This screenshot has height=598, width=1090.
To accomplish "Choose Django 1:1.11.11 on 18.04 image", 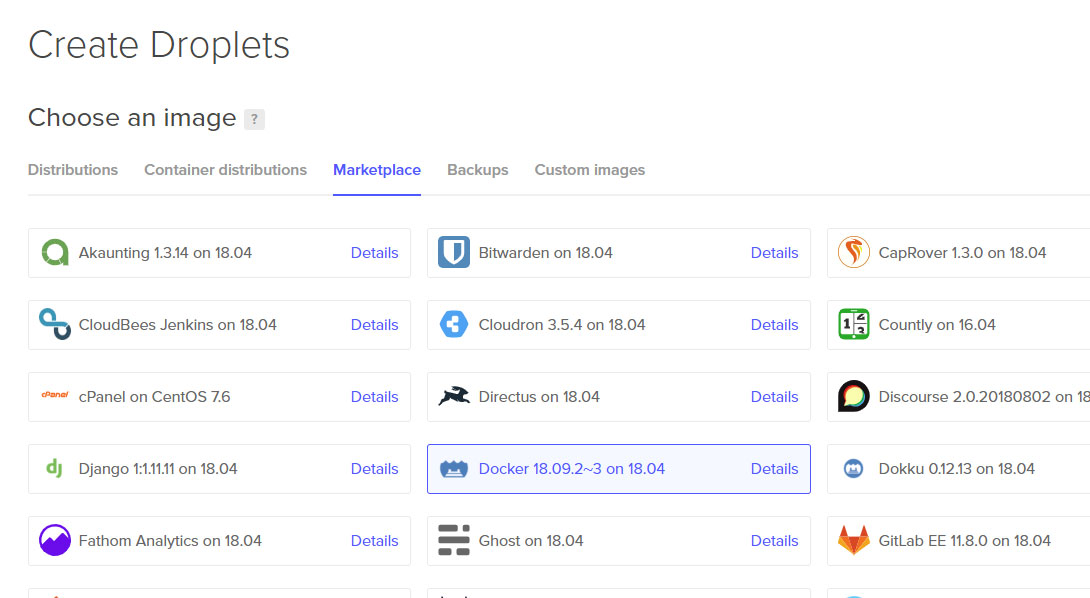I will click(219, 469).
